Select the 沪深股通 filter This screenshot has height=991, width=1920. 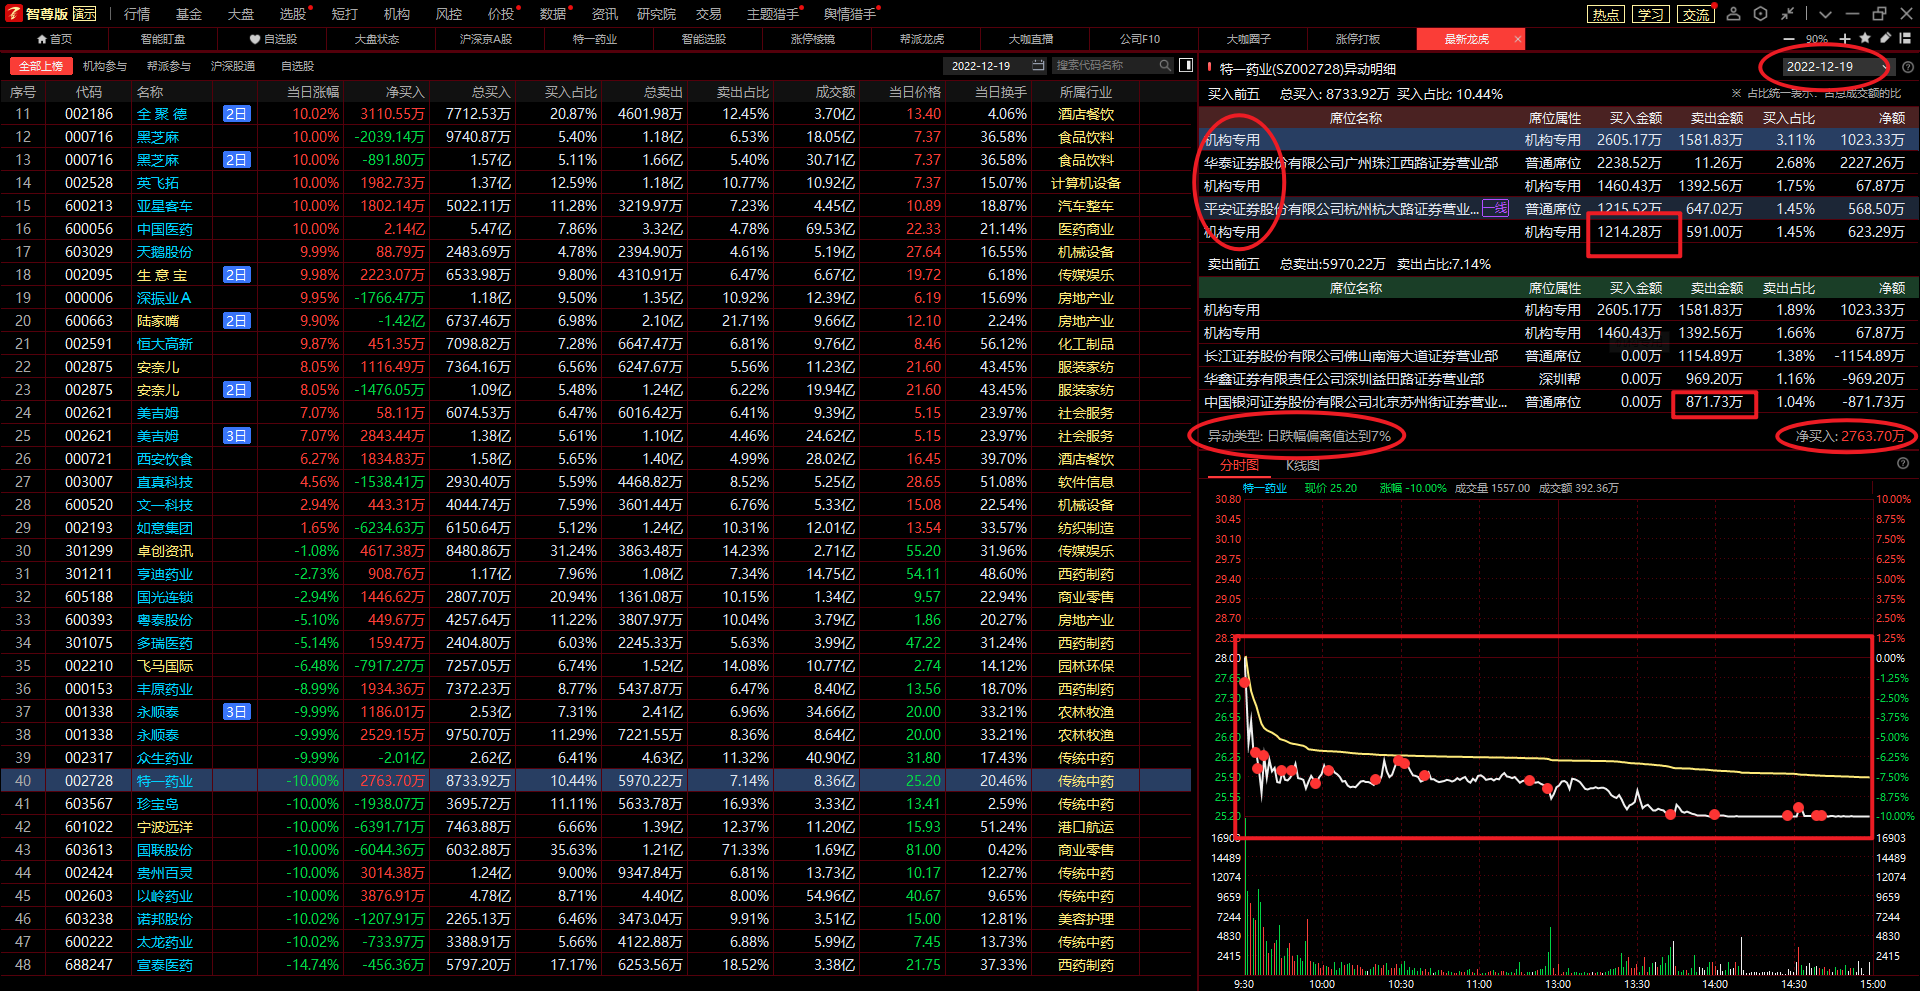233,66
